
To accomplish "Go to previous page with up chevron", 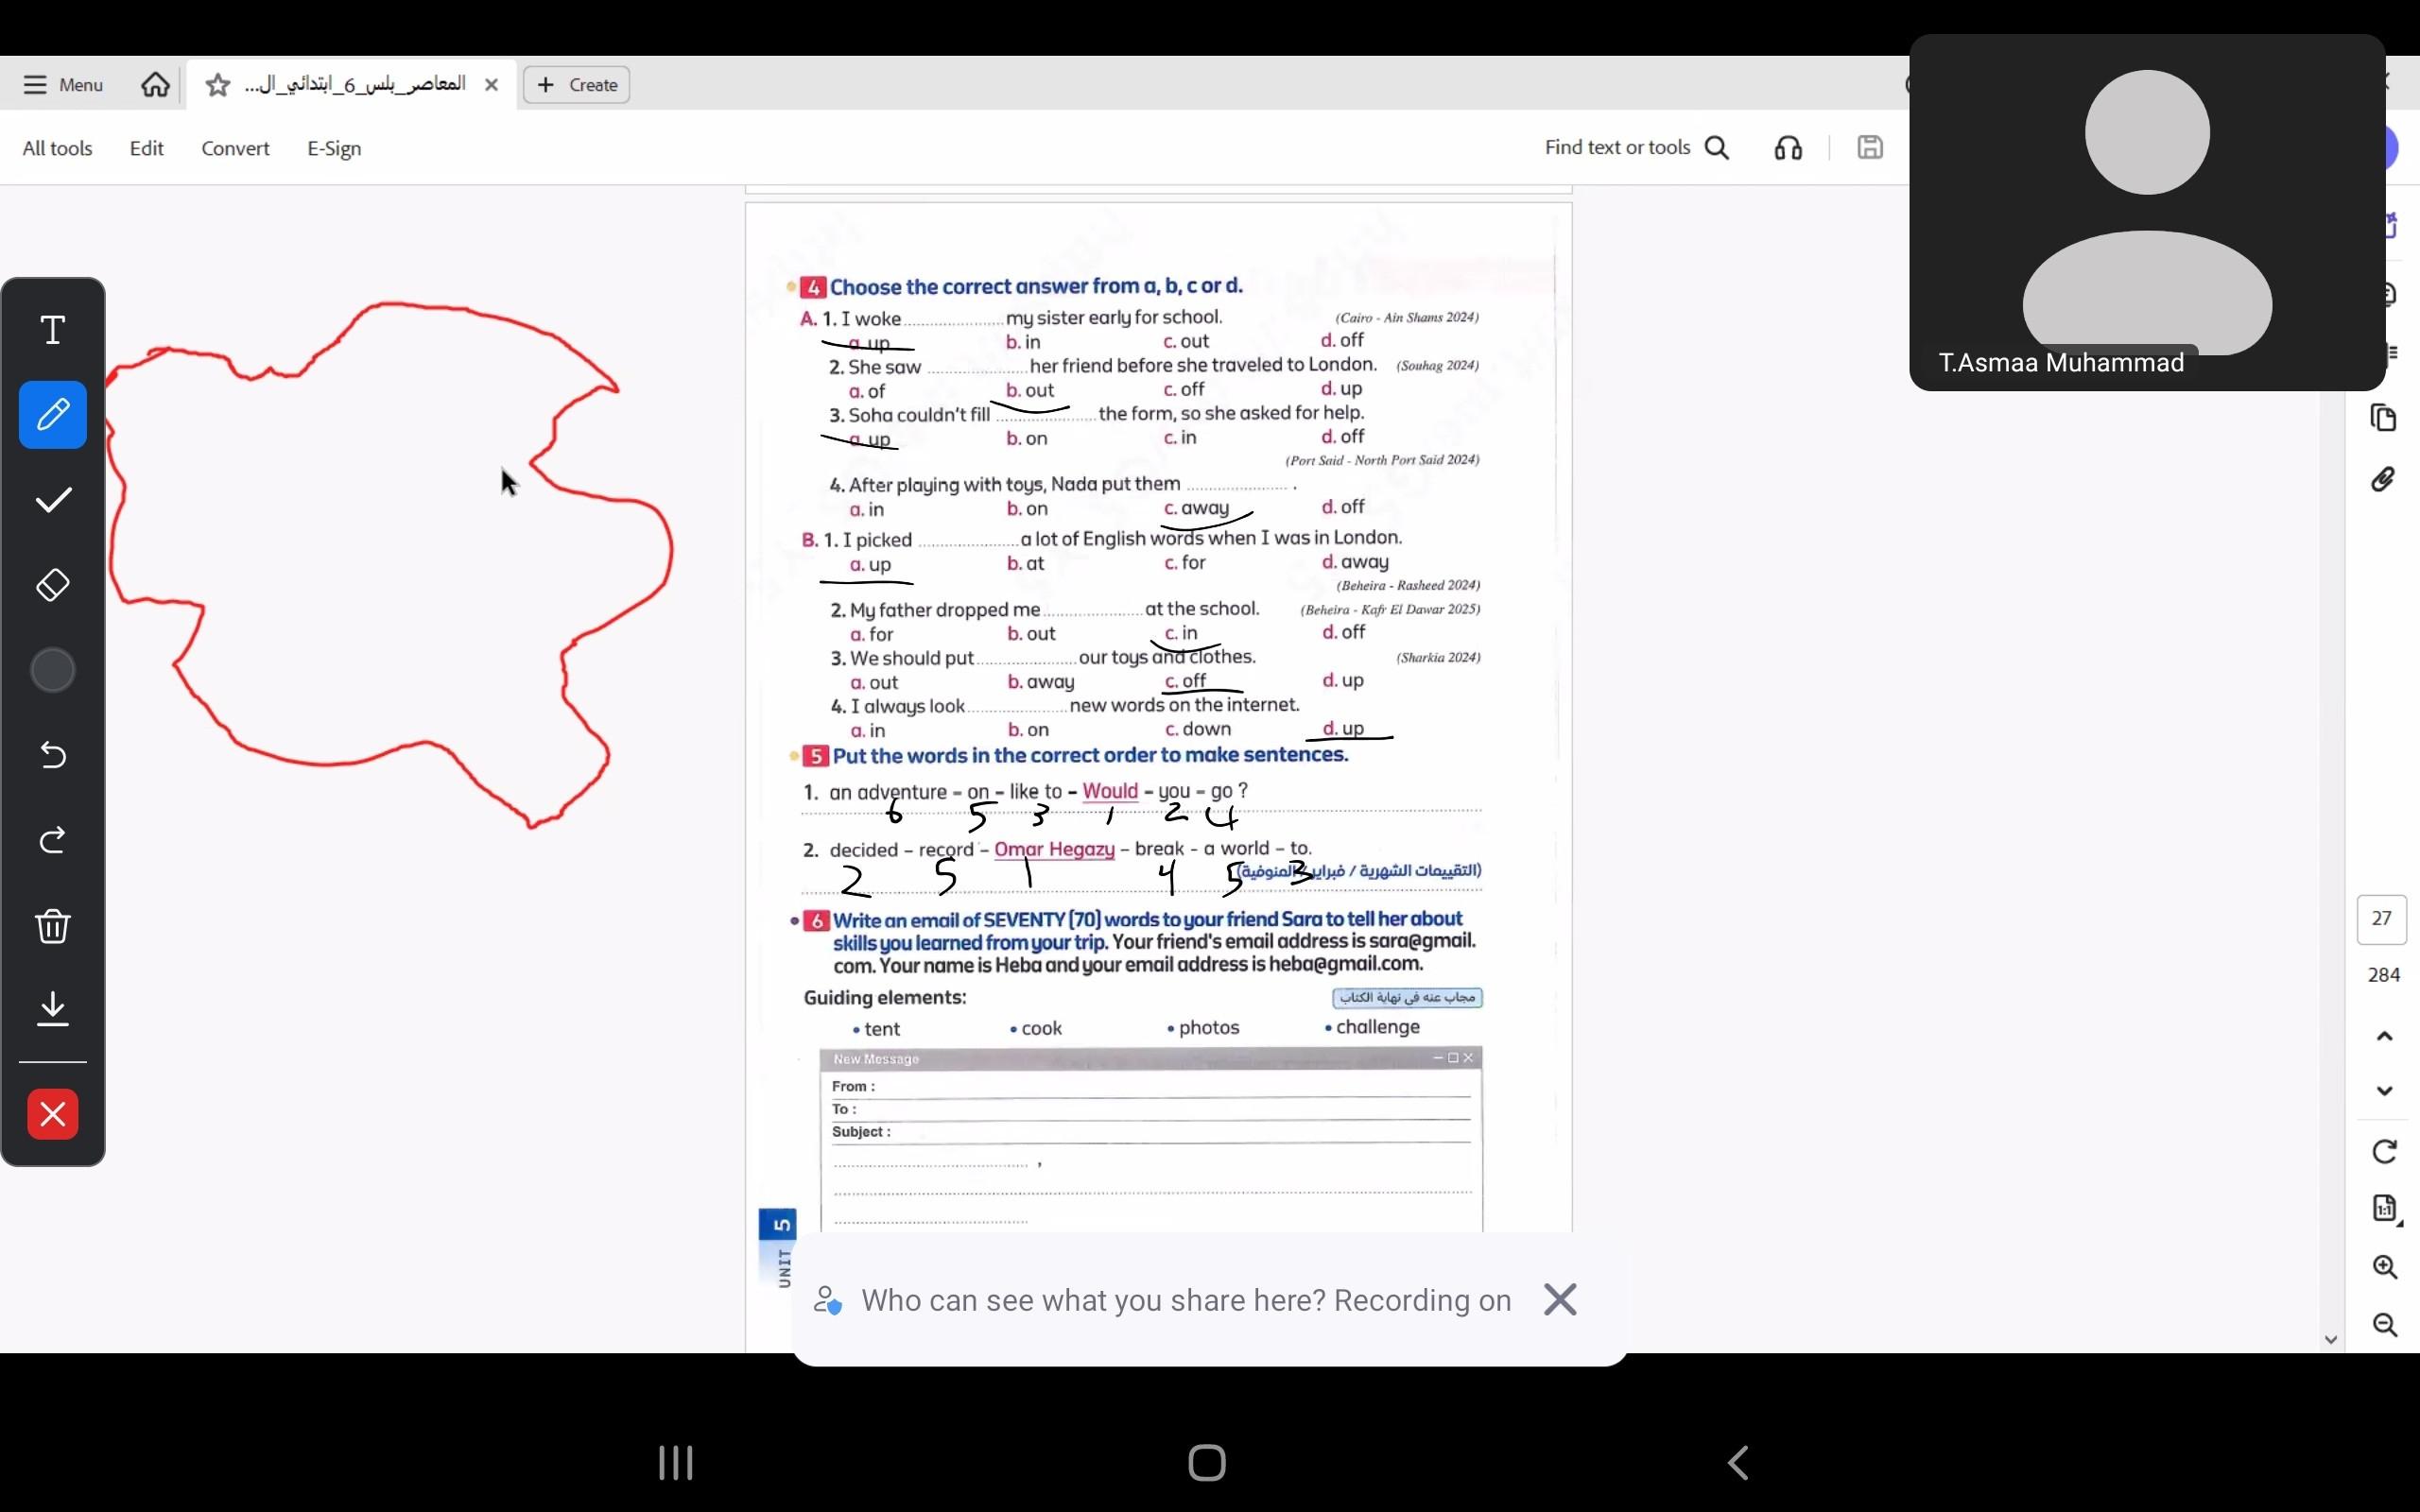I will (2384, 1036).
